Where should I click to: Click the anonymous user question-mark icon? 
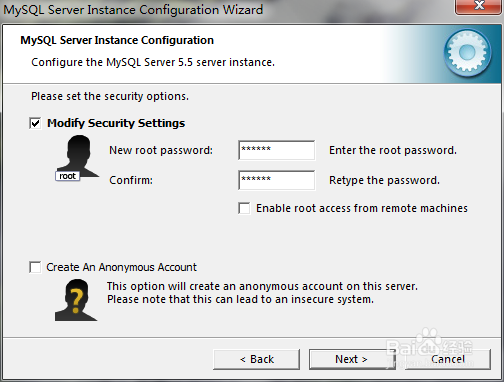coord(76,300)
